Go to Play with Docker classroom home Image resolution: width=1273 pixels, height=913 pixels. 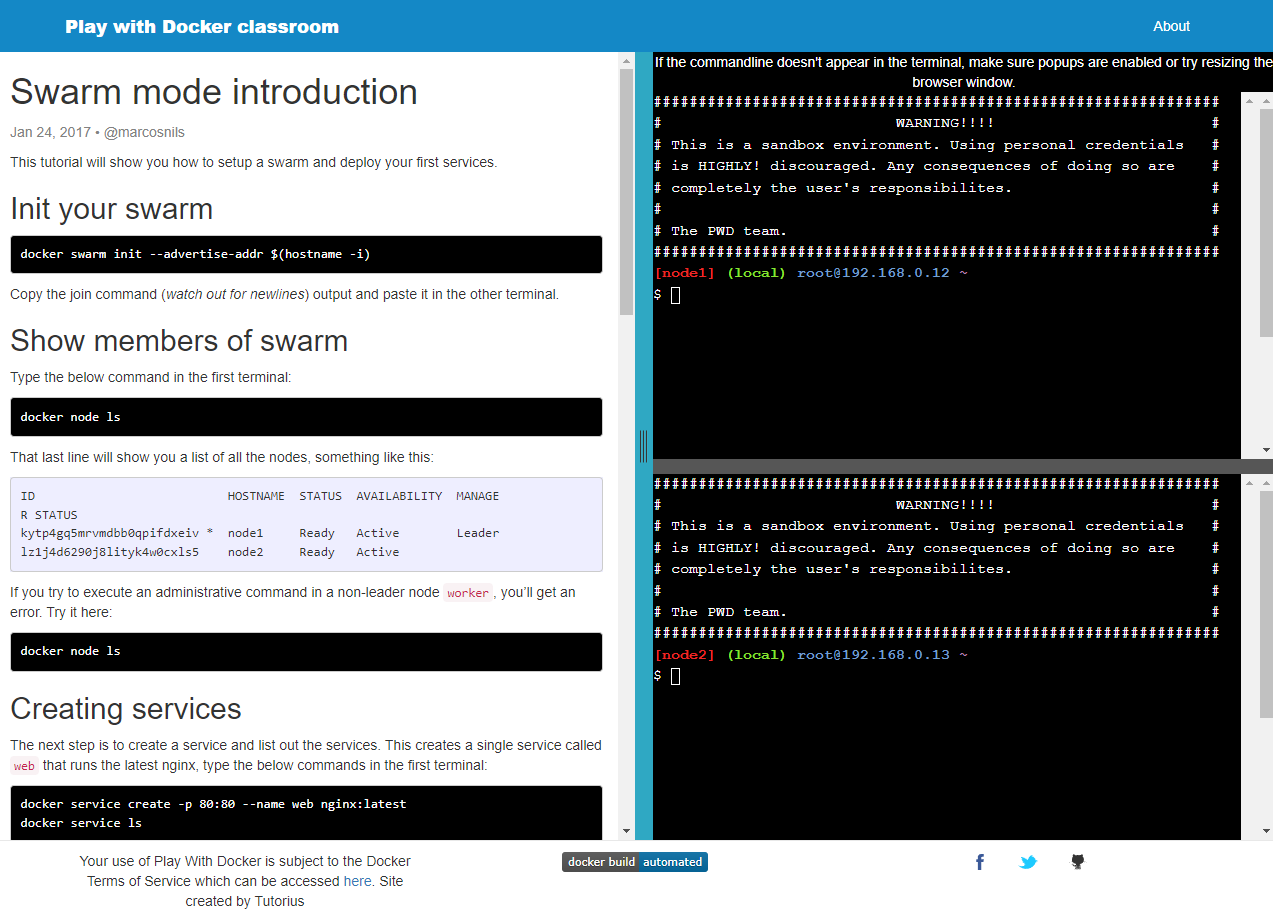click(202, 27)
